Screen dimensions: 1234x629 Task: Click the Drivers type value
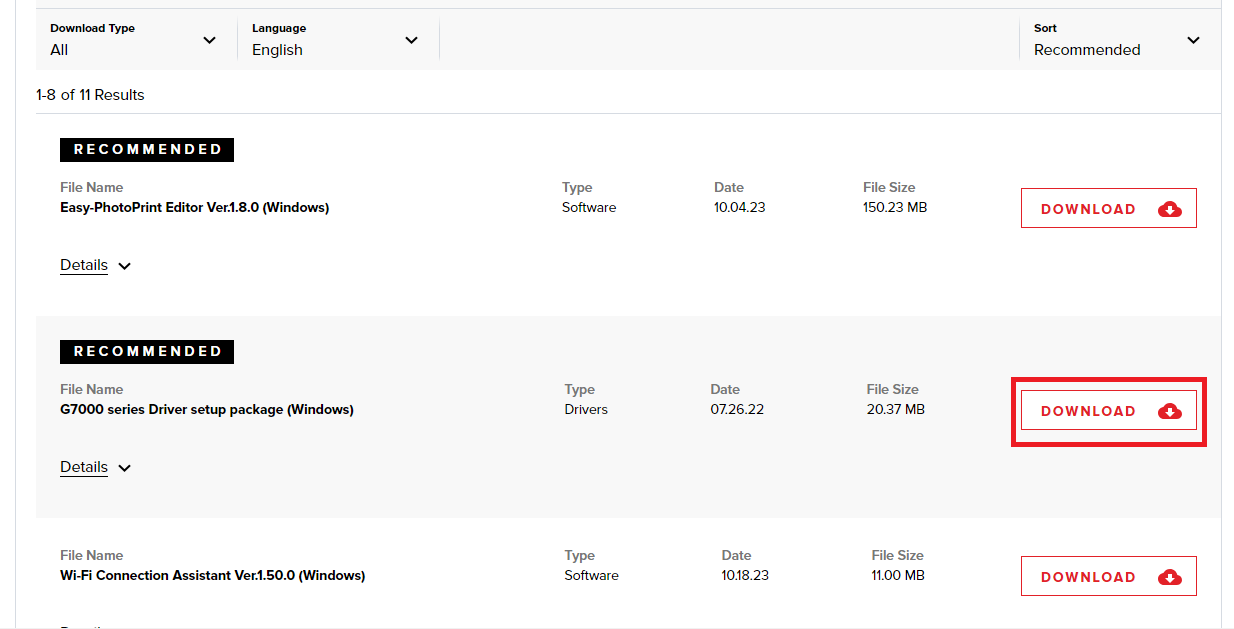586,410
